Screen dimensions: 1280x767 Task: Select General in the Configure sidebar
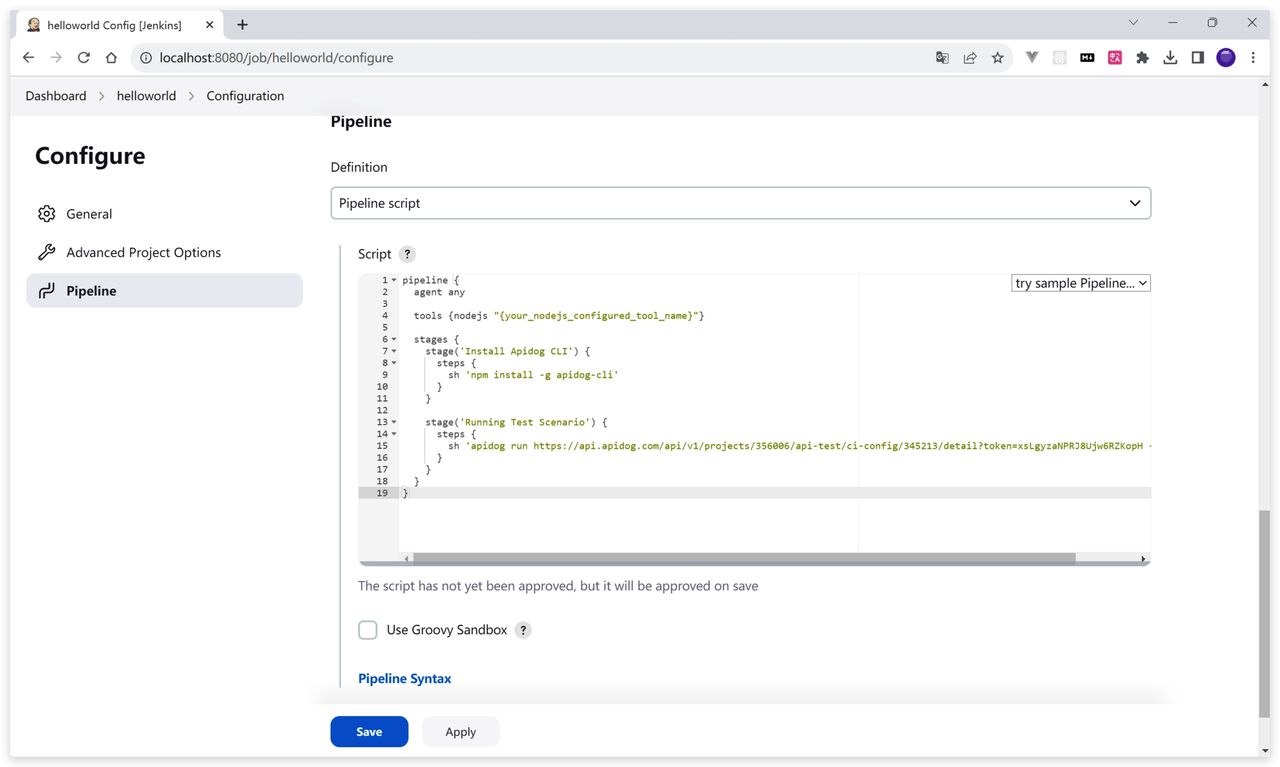point(89,214)
